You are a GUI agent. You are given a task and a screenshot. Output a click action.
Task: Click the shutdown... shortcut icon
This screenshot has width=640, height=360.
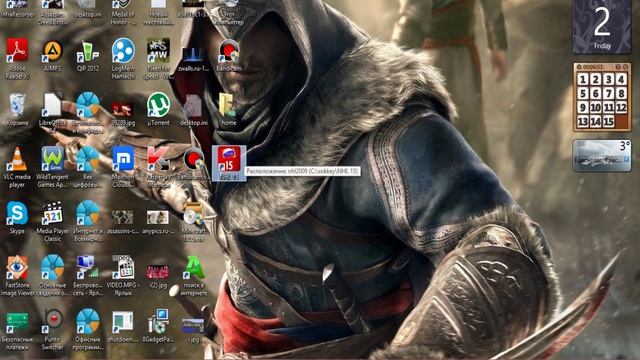[123, 322]
